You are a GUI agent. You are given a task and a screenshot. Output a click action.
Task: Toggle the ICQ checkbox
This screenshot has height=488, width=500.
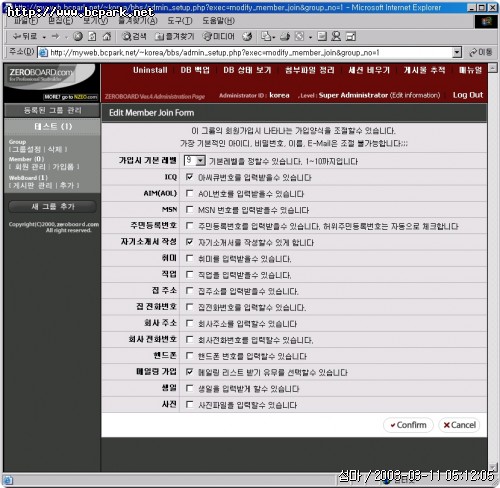coord(189,177)
